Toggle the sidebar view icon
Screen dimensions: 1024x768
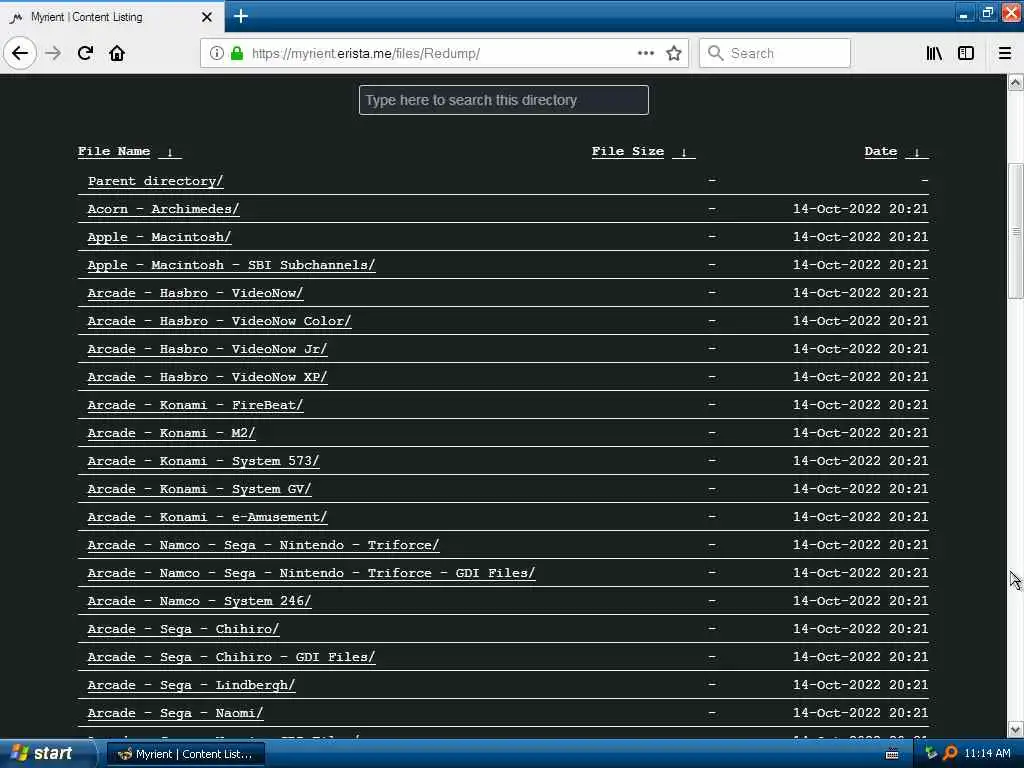coord(966,53)
